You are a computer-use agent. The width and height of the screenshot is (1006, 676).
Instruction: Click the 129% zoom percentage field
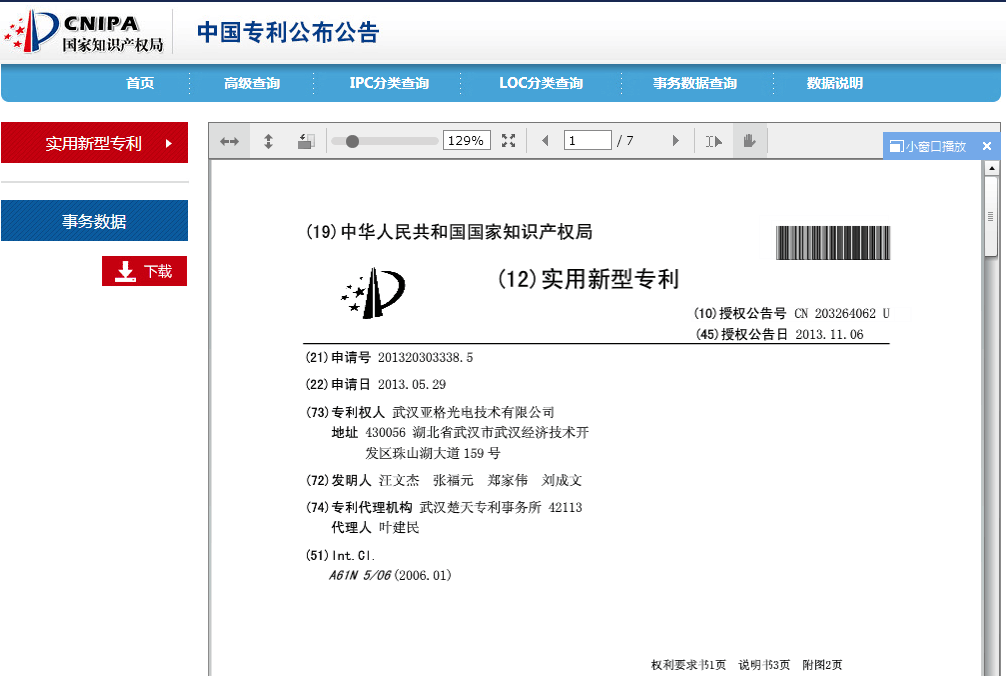click(x=466, y=140)
